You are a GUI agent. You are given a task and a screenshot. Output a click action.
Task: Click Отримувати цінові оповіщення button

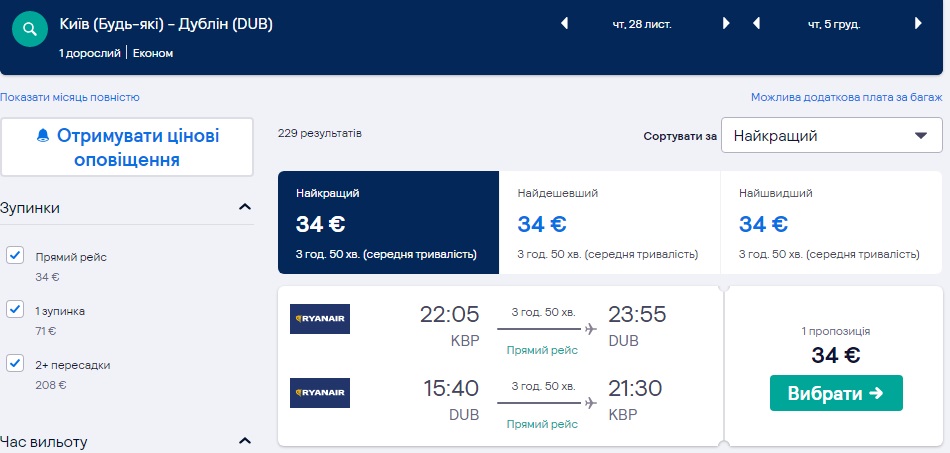(x=127, y=147)
